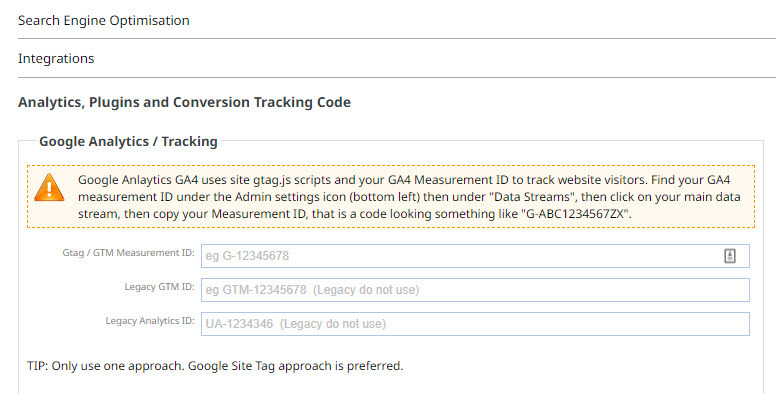Screen dimensions: 776x394
Task: Click the "Legacy GTM ID:" label
Action: pyautogui.click(x=159, y=287)
